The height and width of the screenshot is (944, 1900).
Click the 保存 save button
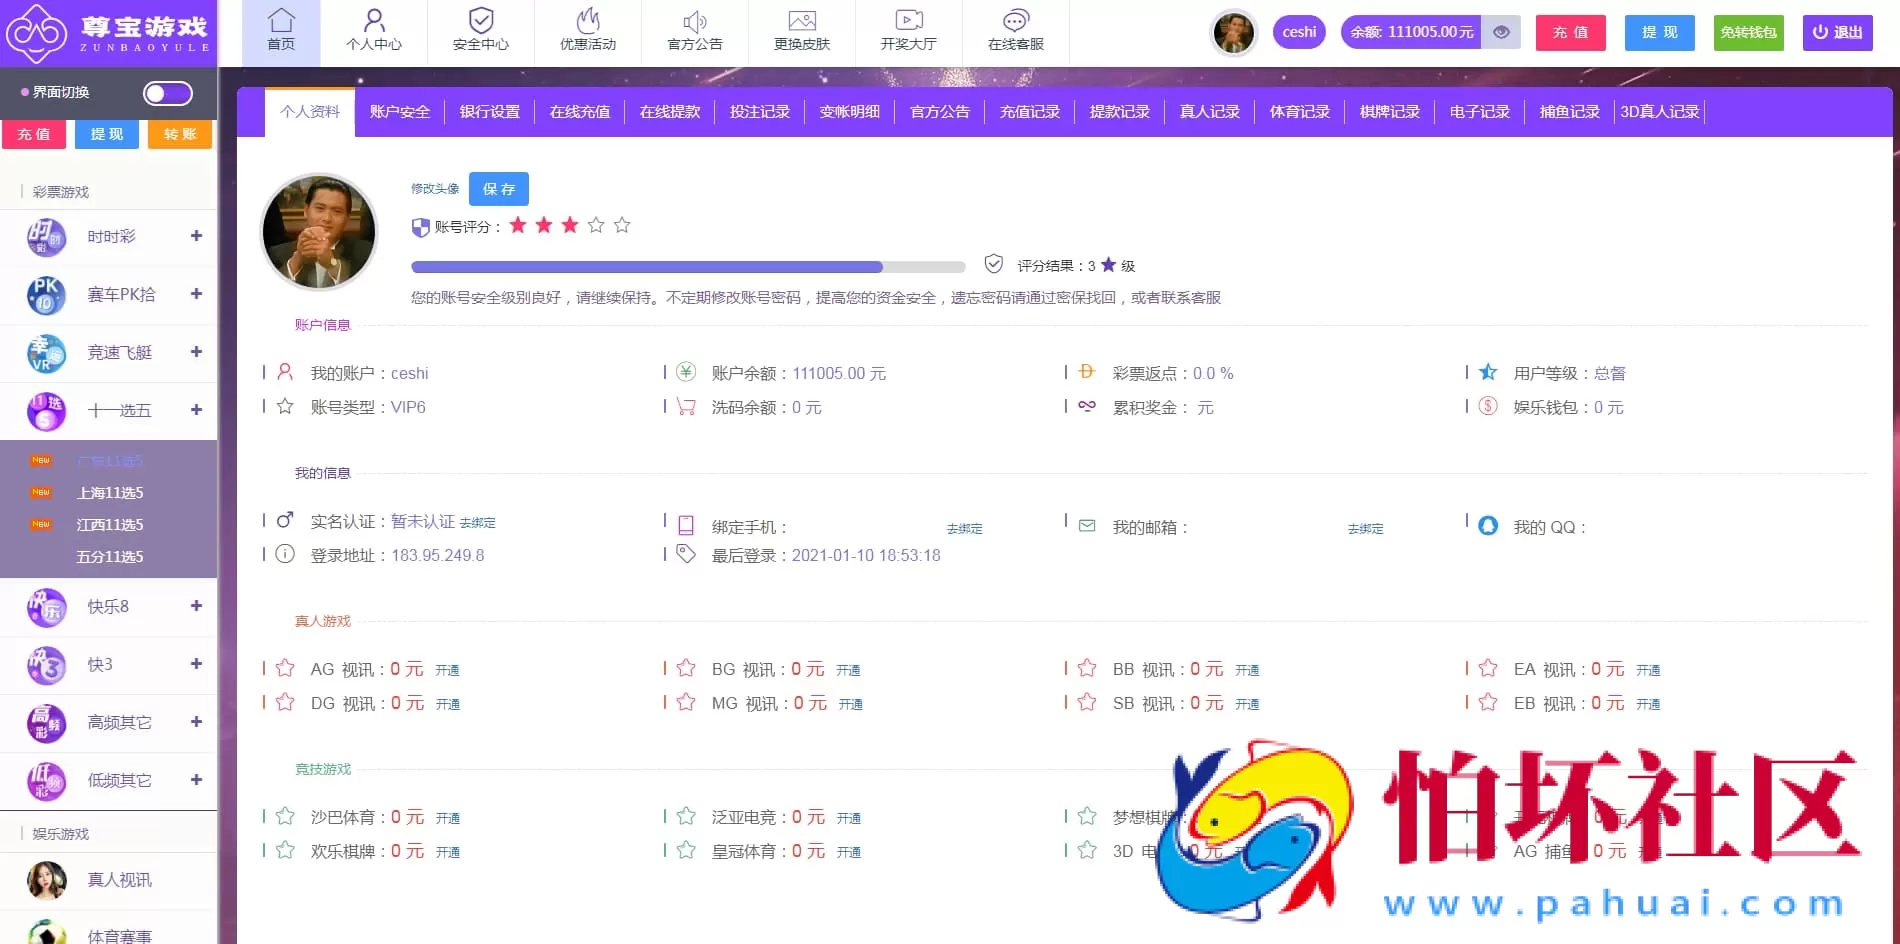coord(498,188)
